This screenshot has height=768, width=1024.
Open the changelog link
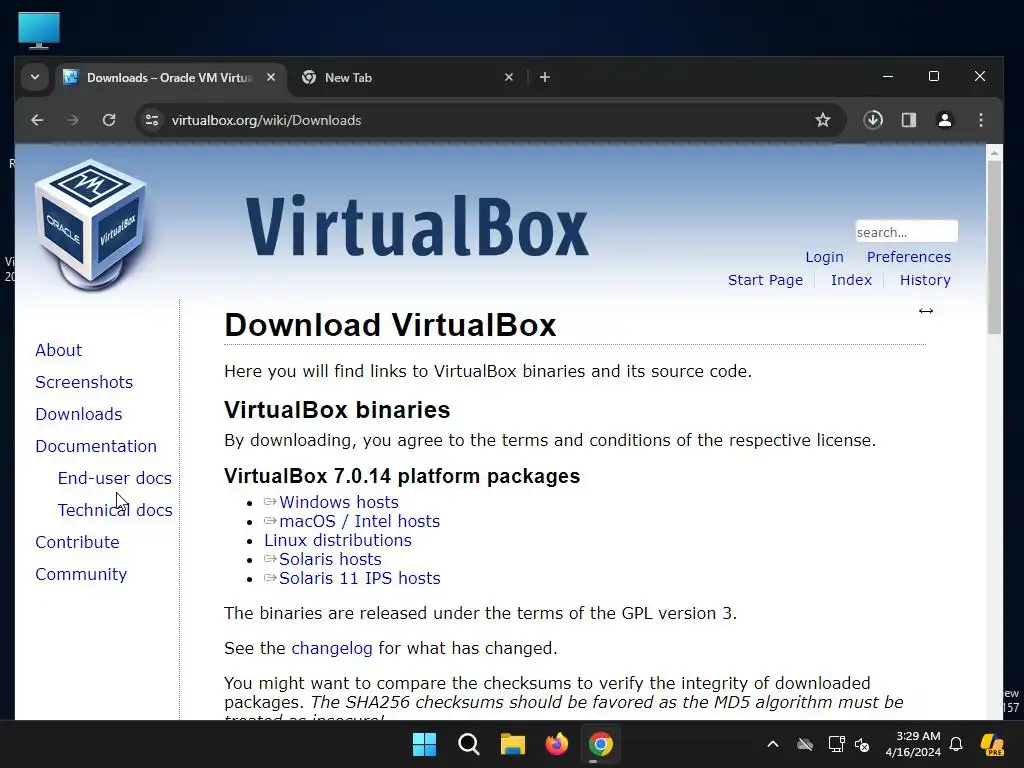coord(332,648)
